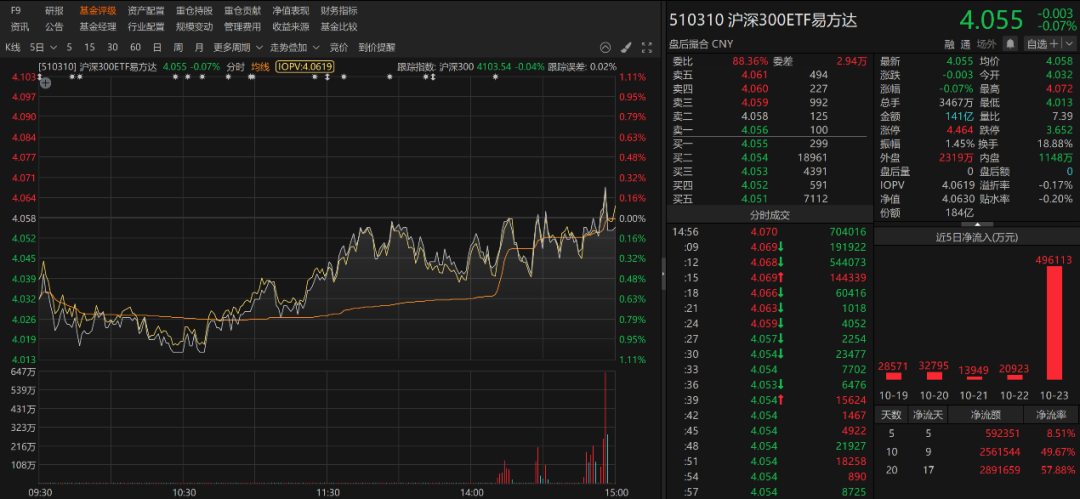Expand chart to fullscreen icon
This screenshot has width=1080, height=499.
[647, 48]
